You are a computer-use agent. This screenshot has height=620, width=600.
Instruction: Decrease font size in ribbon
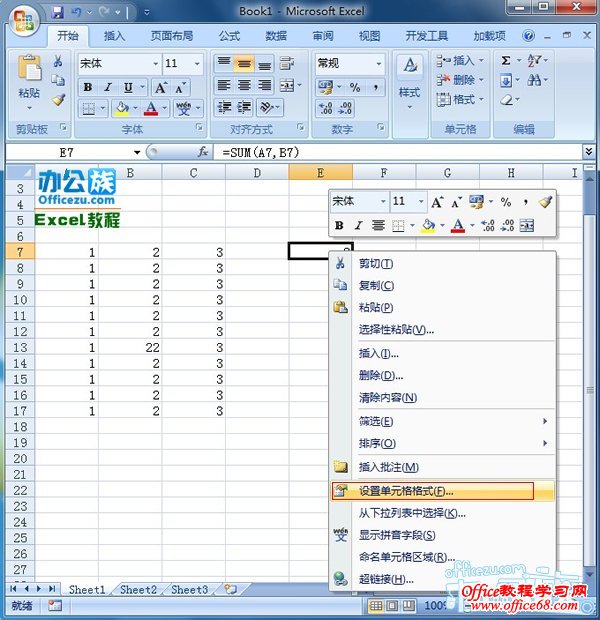click(x=180, y=87)
